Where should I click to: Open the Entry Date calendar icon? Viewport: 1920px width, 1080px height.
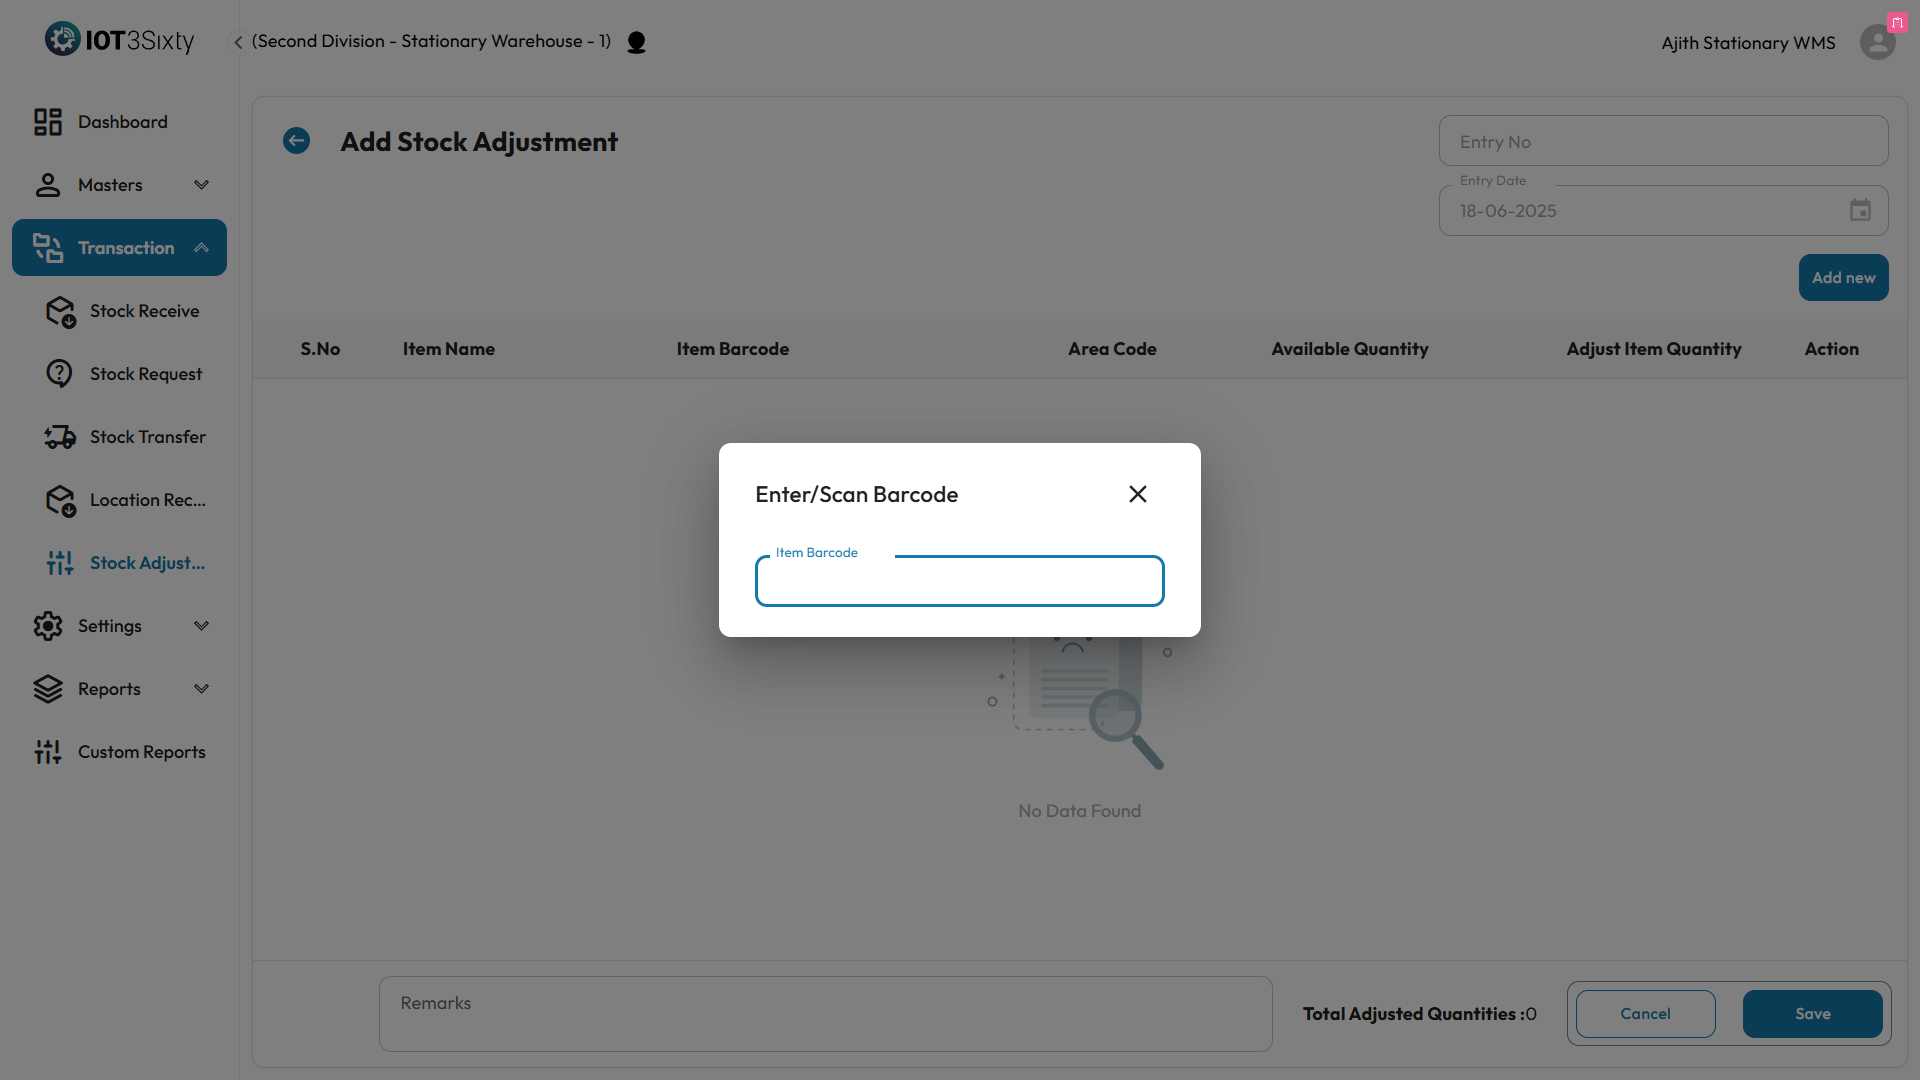click(1860, 211)
